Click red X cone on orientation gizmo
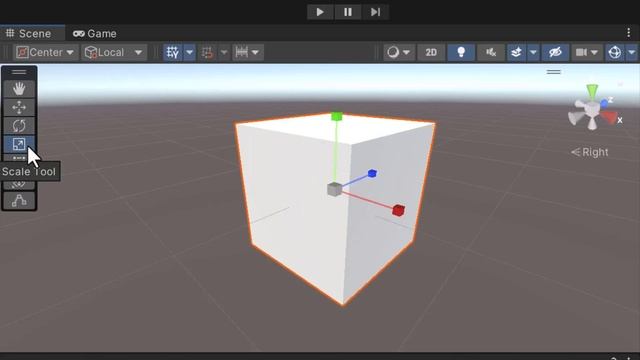 (x=609, y=118)
